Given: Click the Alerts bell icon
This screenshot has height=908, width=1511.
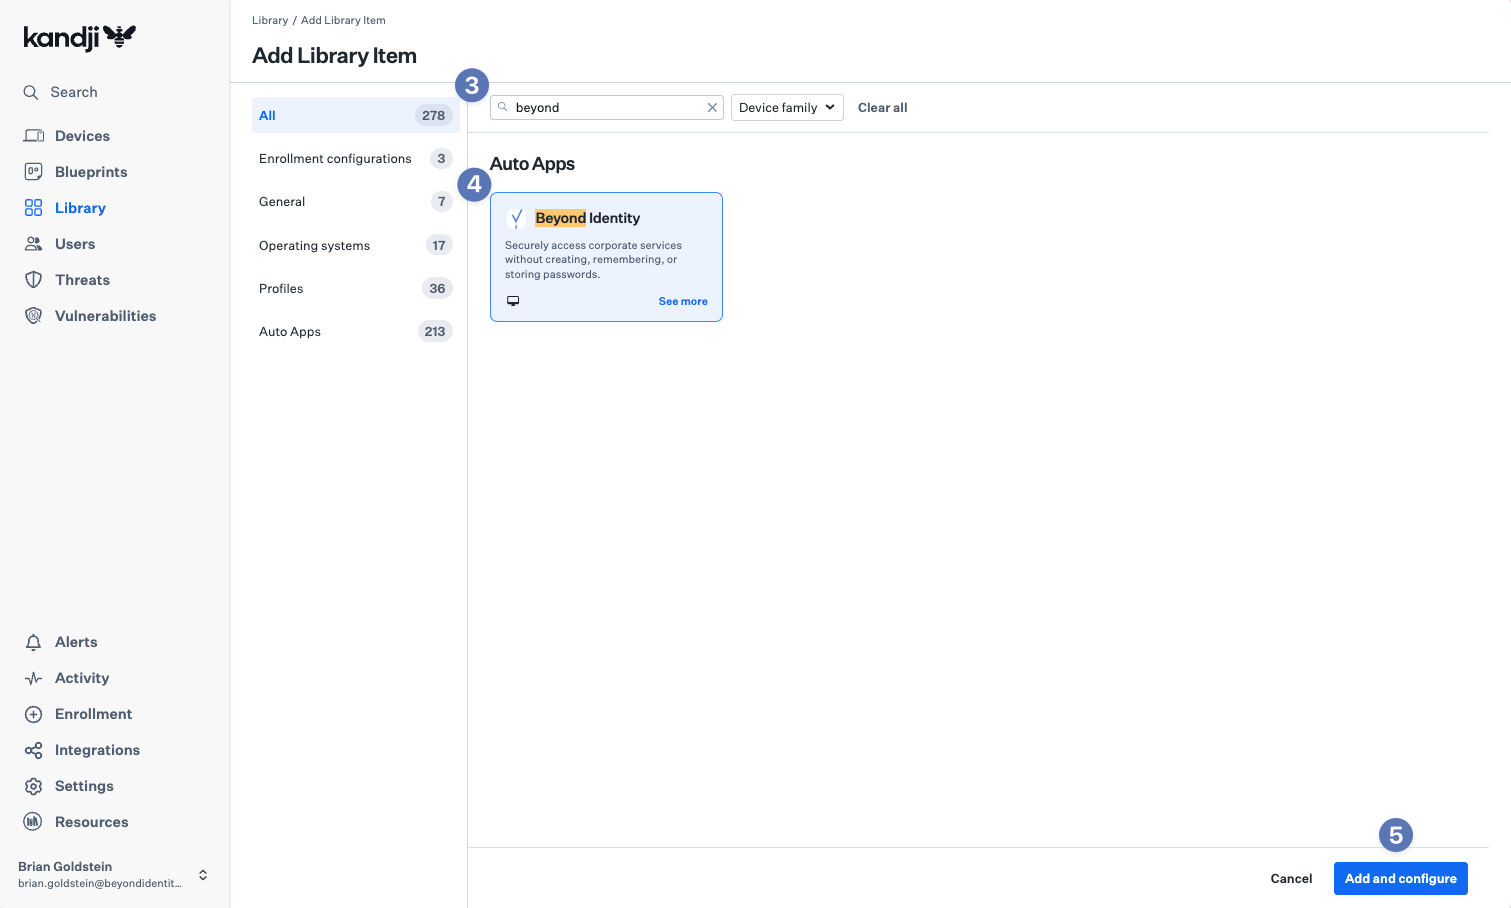Looking at the screenshot, I should point(33,642).
